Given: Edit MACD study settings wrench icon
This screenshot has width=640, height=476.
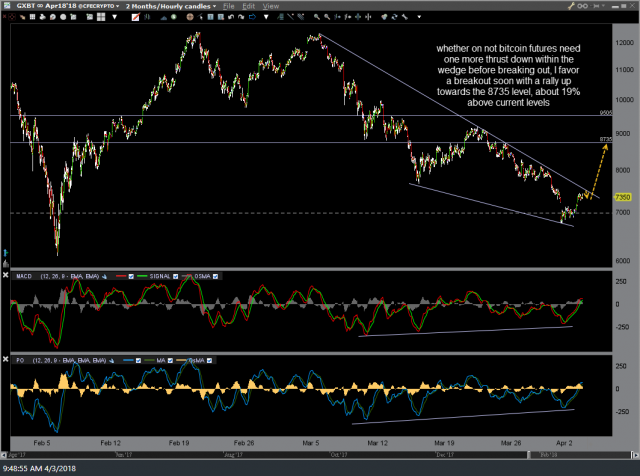Looking at the screenshot, I should coord(104,276).
